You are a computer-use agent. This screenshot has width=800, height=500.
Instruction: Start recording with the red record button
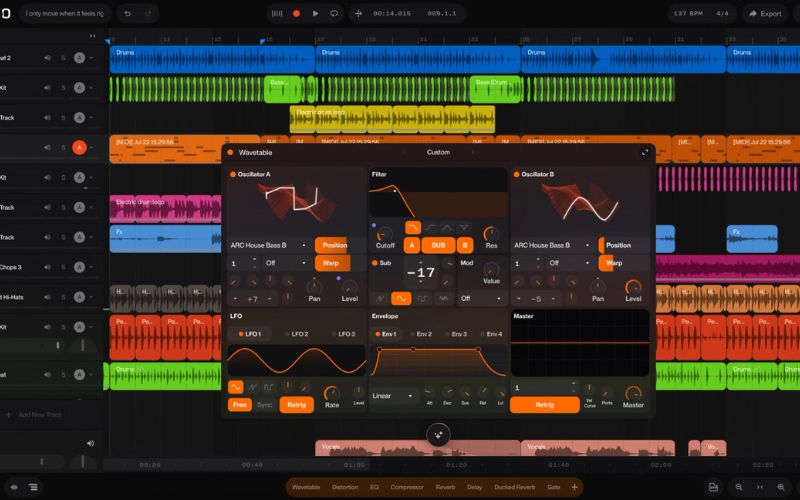(296, 14)
